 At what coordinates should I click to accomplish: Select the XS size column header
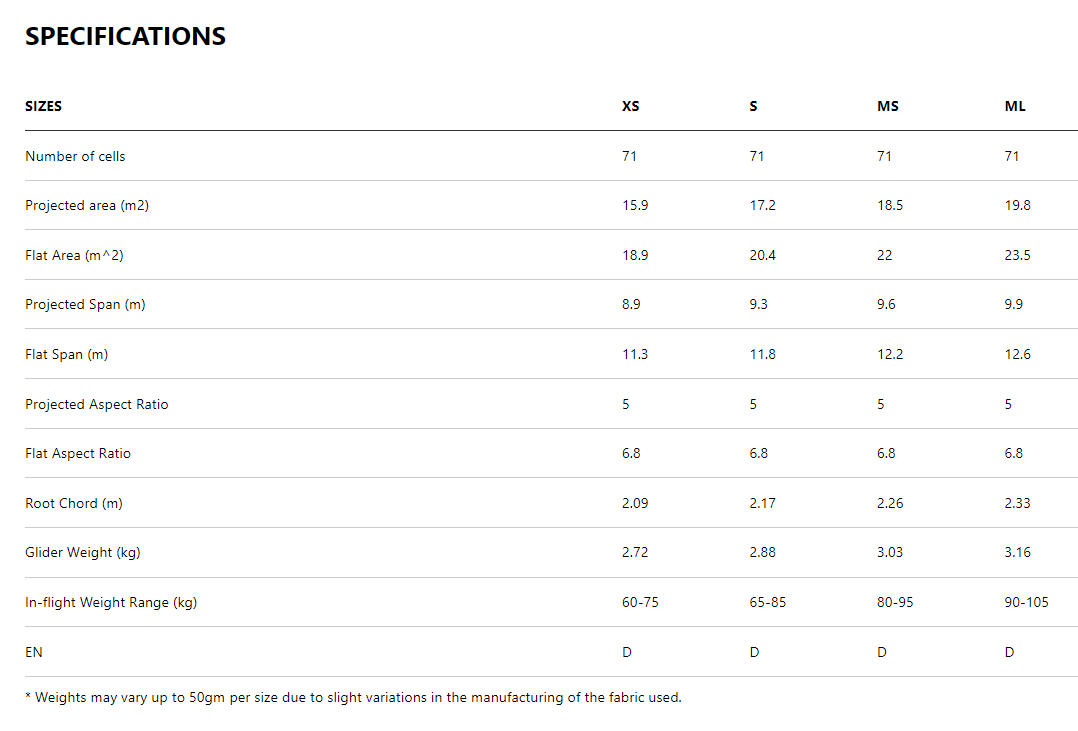[x=630, y=106]
